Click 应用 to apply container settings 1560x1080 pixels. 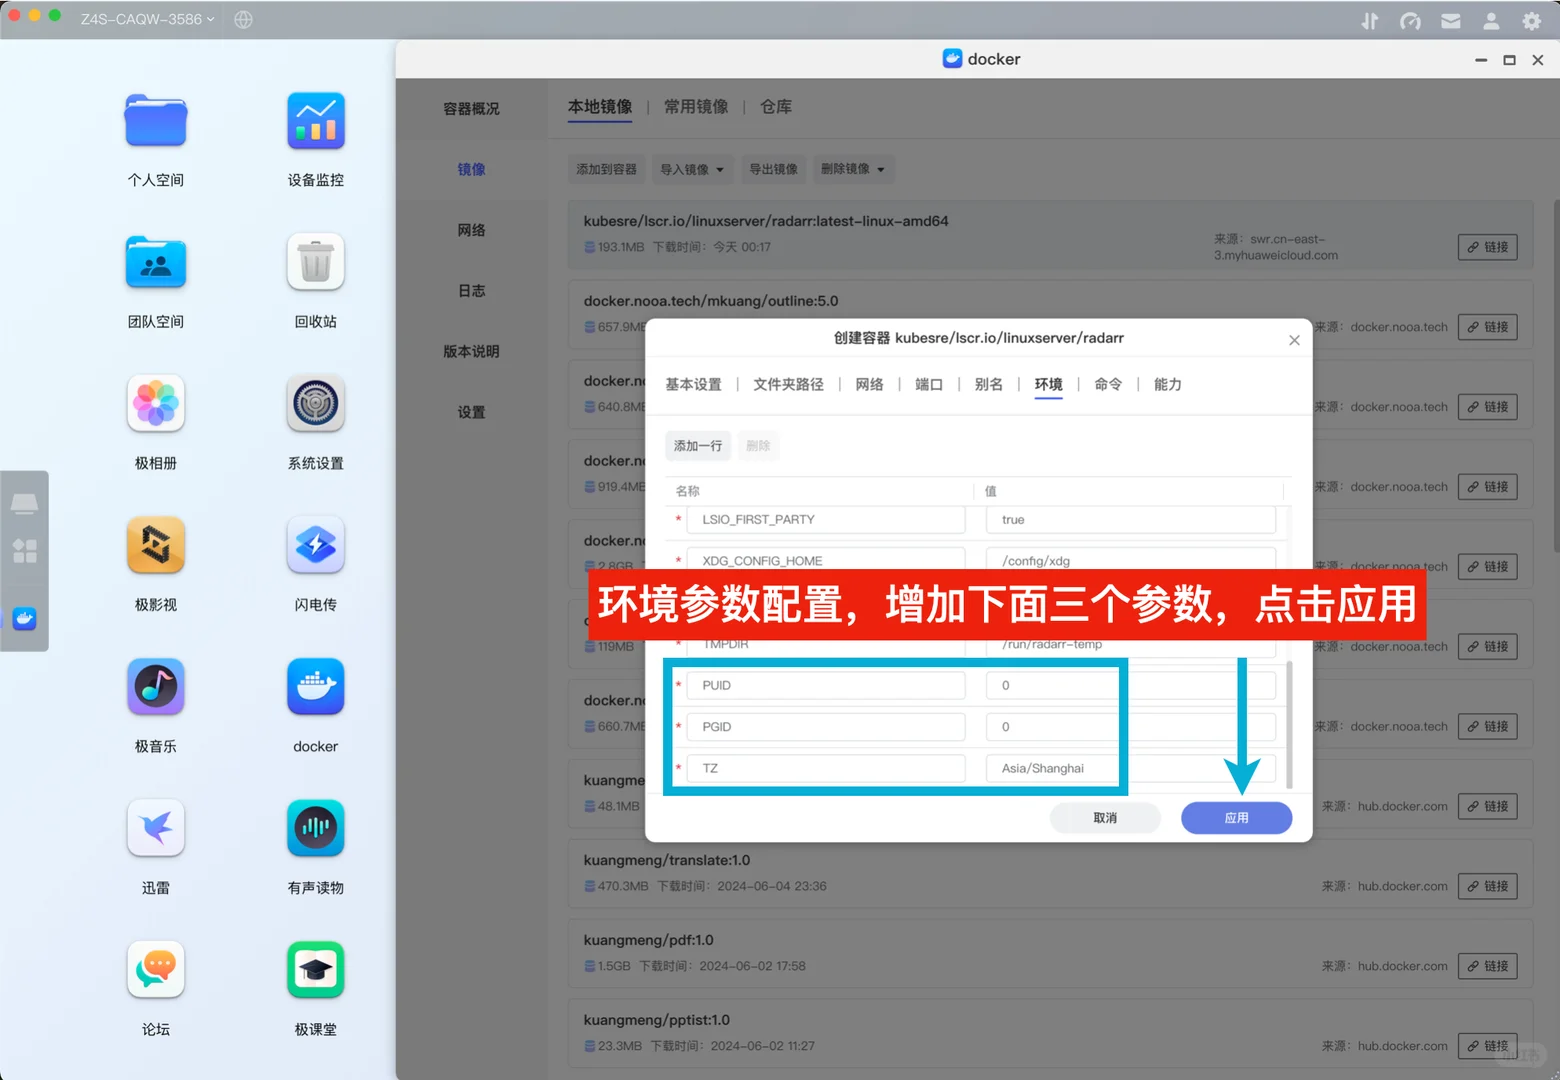(x=1236, y=817)
